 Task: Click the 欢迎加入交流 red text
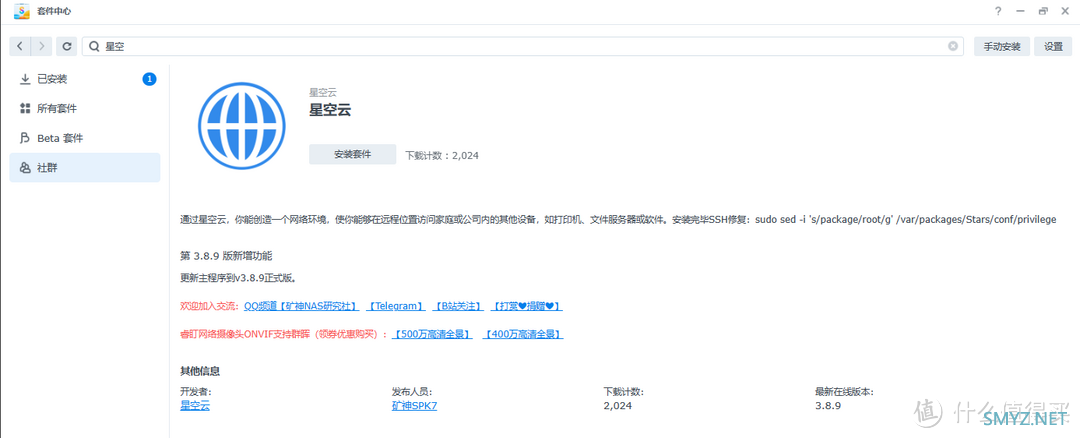point(209,306)
